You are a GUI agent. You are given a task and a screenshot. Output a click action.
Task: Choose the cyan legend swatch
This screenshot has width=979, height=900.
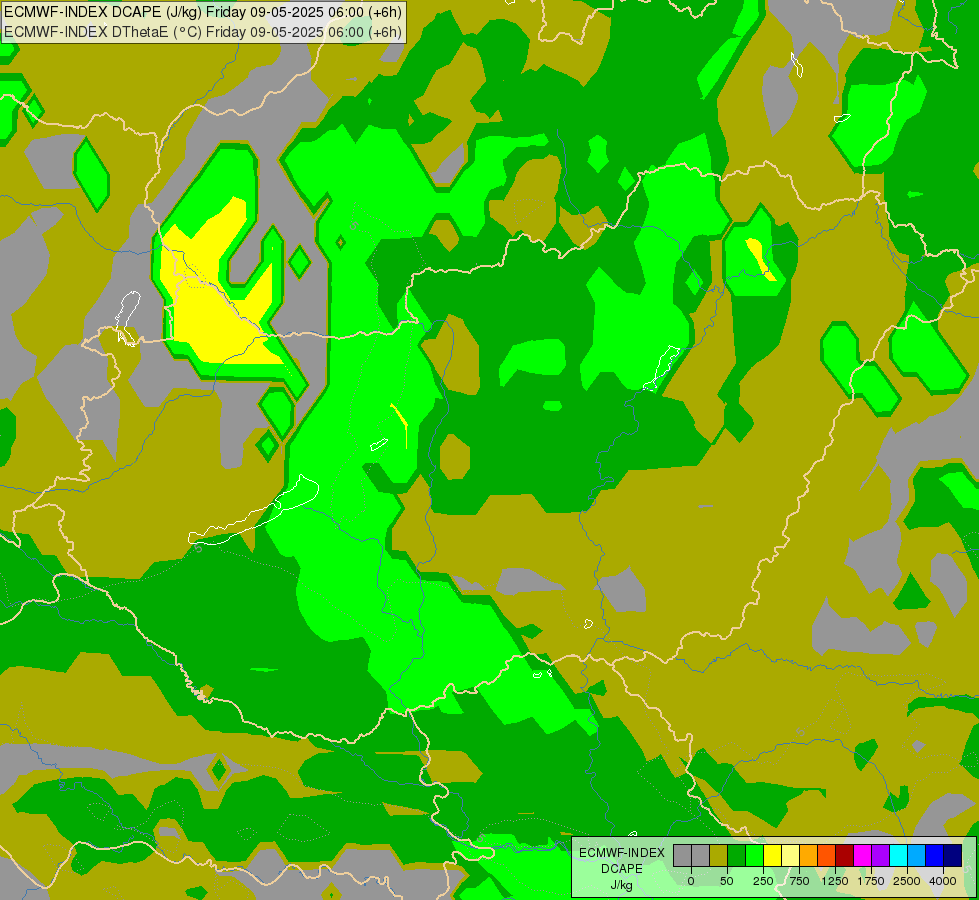[x=898, y=856]
